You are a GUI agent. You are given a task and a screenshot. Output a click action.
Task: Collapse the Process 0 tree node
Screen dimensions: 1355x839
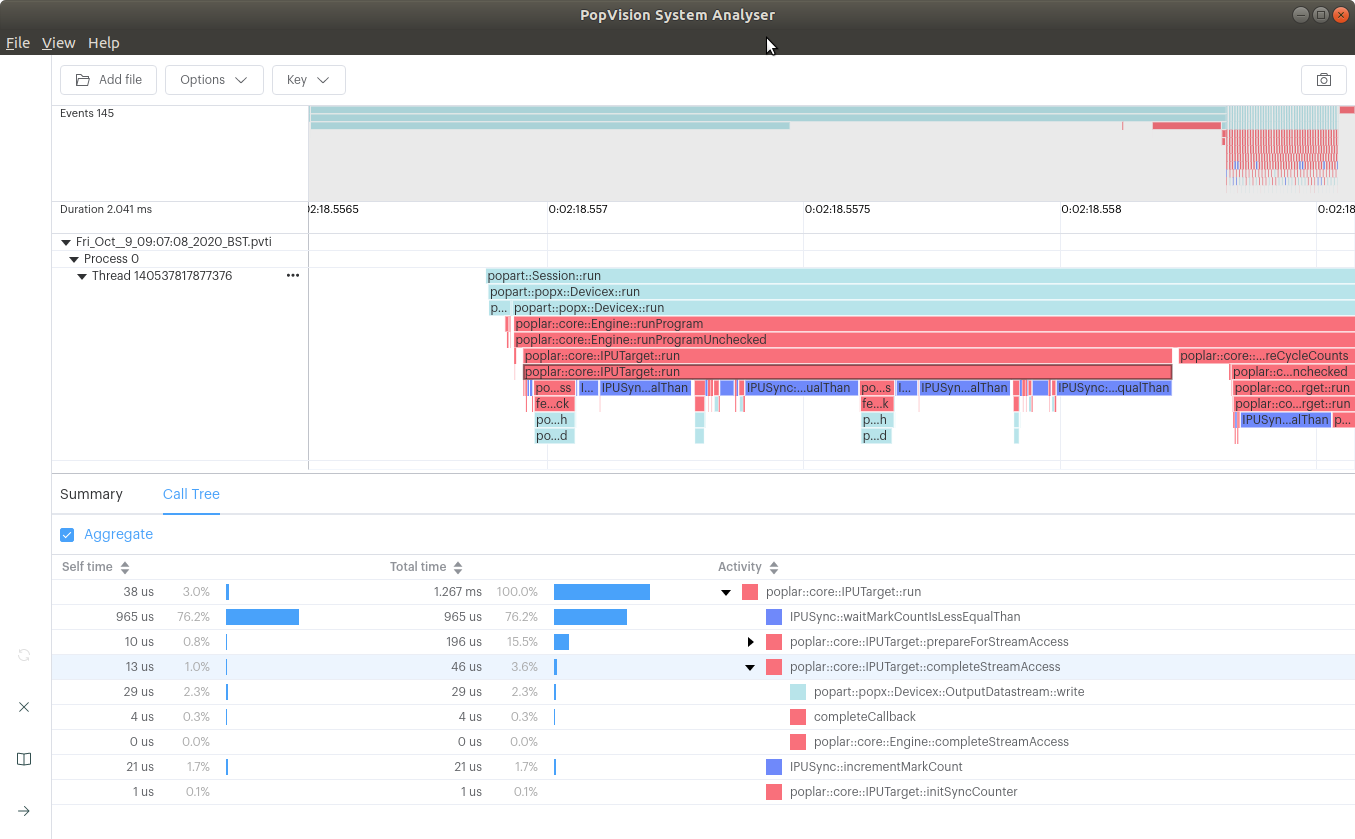(74, 259)
